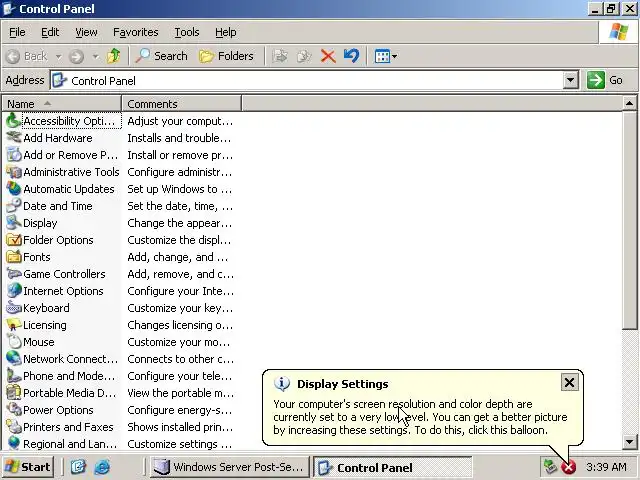Open the File menu
640x480 pixels.
point(17,32)
